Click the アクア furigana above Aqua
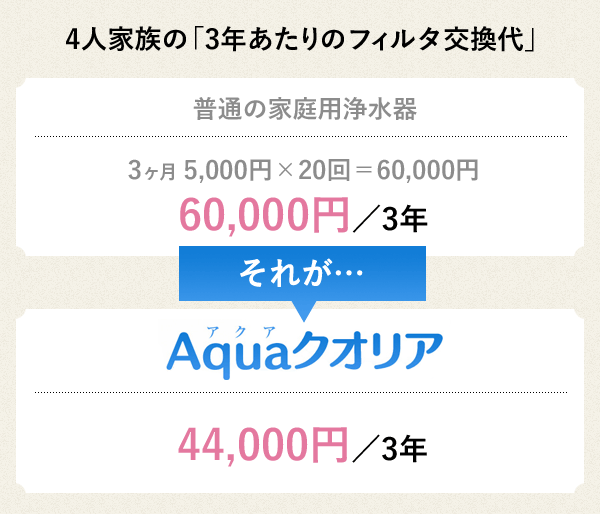This screenshot has height=514, width=600. point(241,332)
